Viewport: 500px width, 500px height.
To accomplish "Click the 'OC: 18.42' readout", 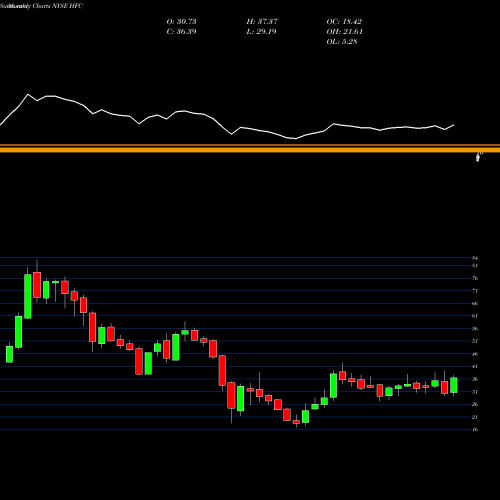I will click(344, 21).
